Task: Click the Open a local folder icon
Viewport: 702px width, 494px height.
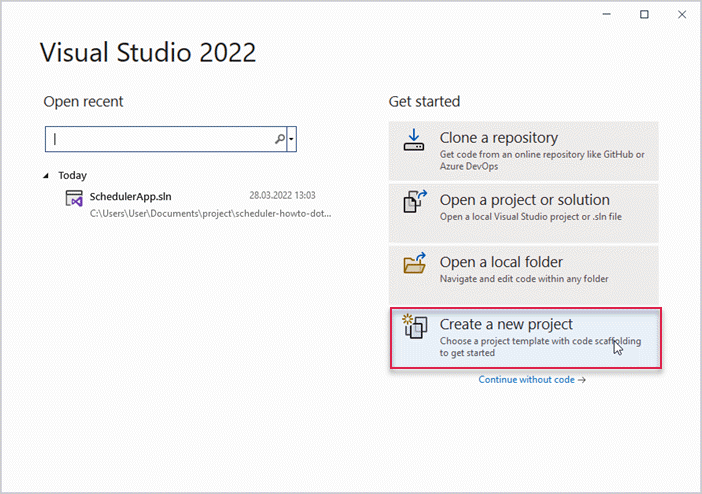Action: pyautogui.click(x=414, y=264)
